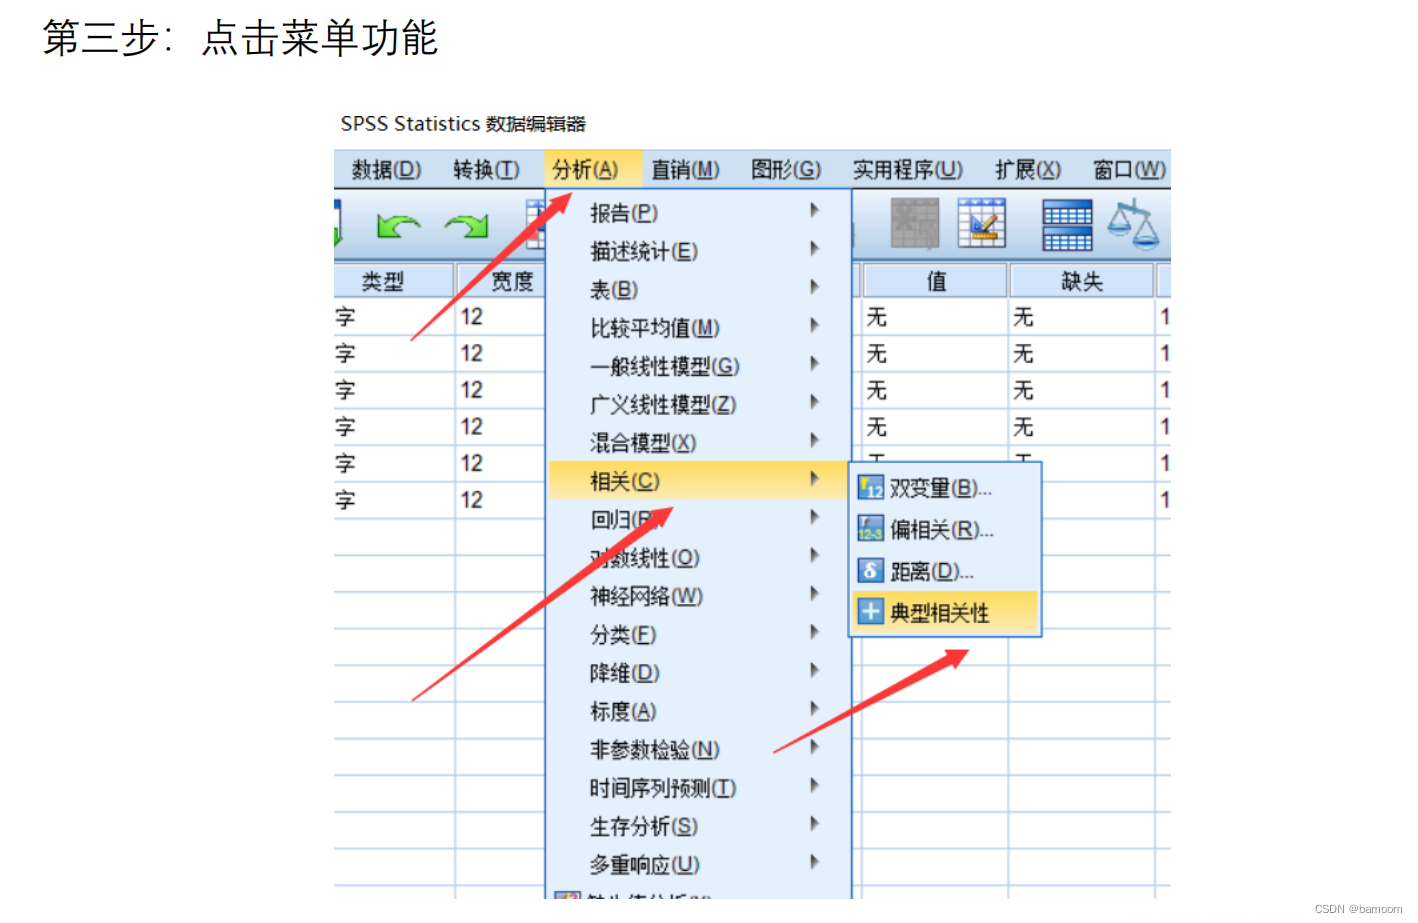
Task: Select 典型相关性 submenu entry
Action: [945, 612]
